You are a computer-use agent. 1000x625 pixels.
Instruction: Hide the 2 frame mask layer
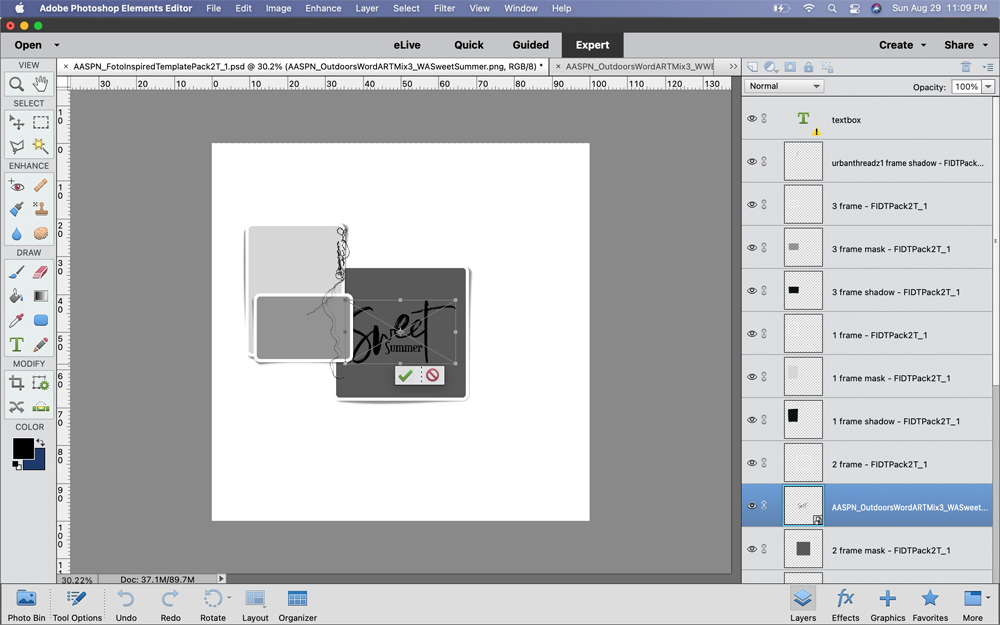pyautogui.click(x=752, y=549)
